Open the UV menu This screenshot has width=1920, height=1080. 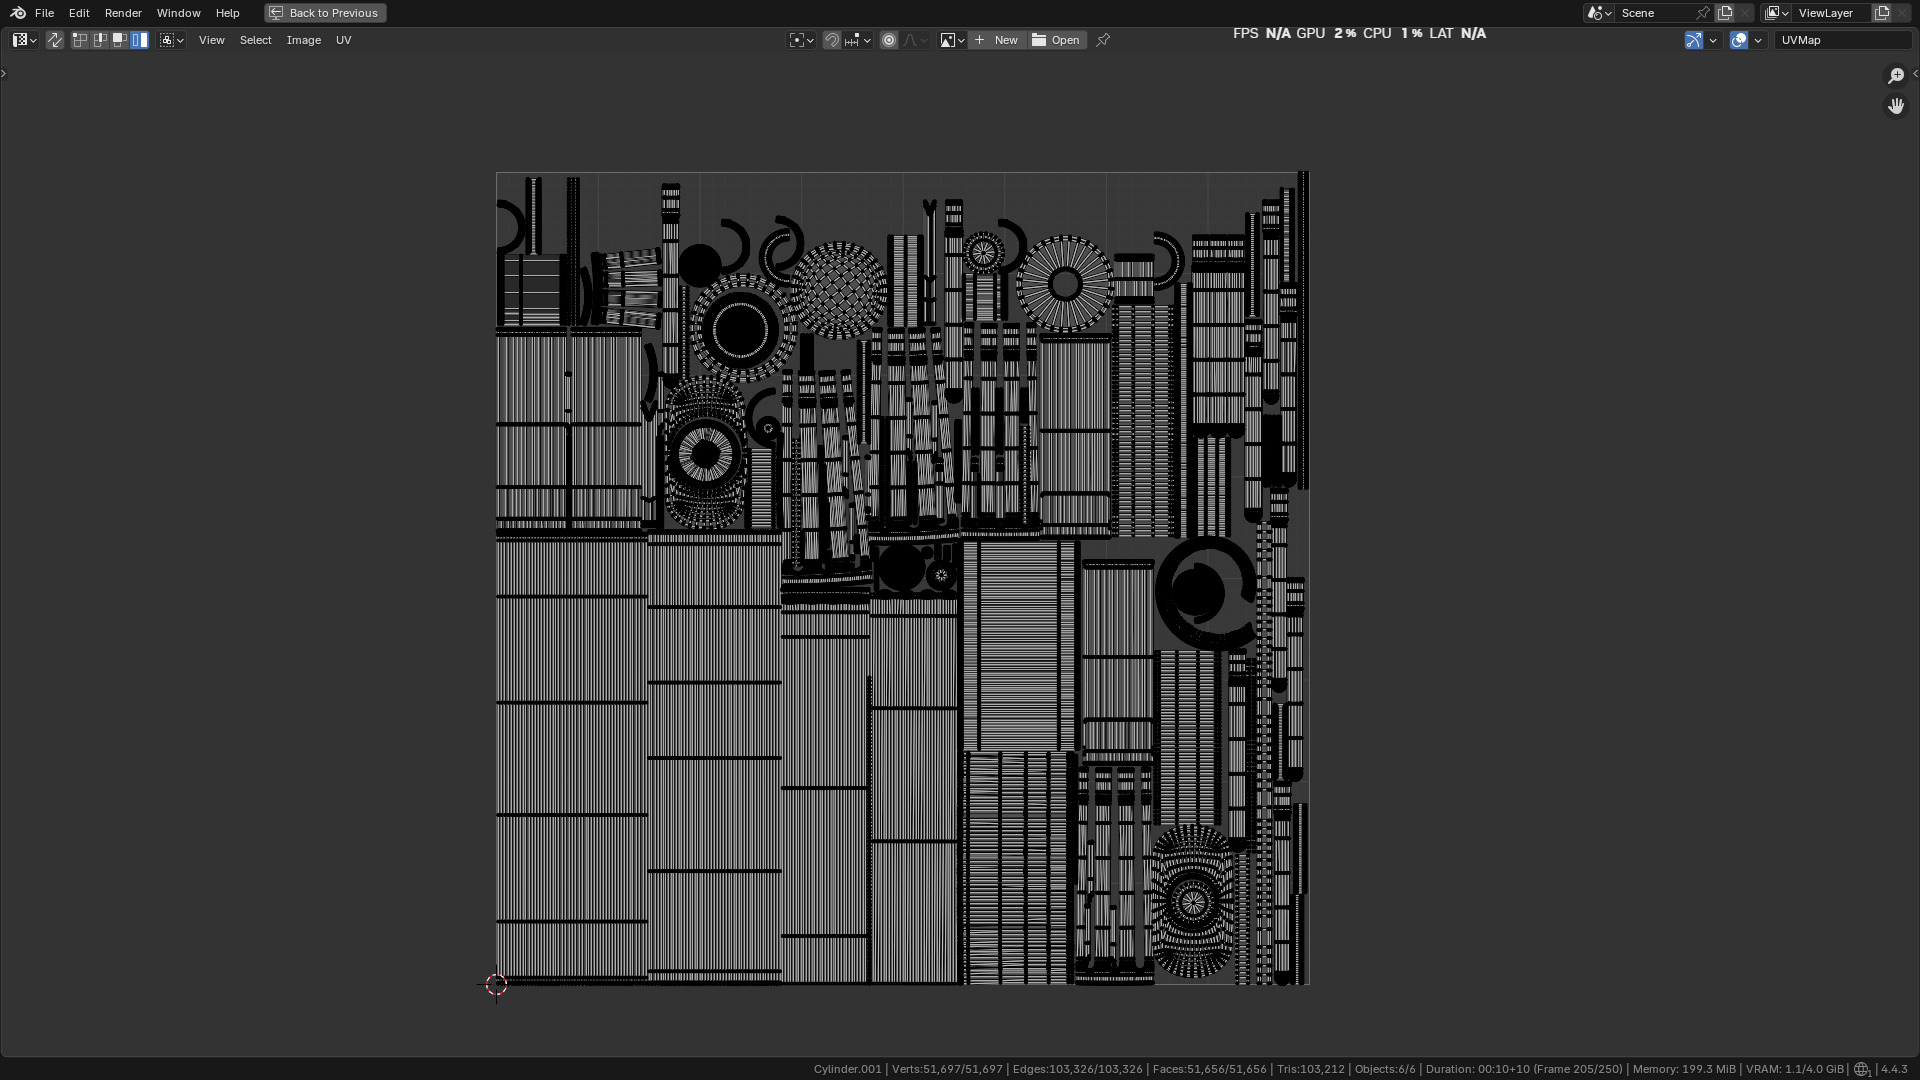[x=343, y=40]
